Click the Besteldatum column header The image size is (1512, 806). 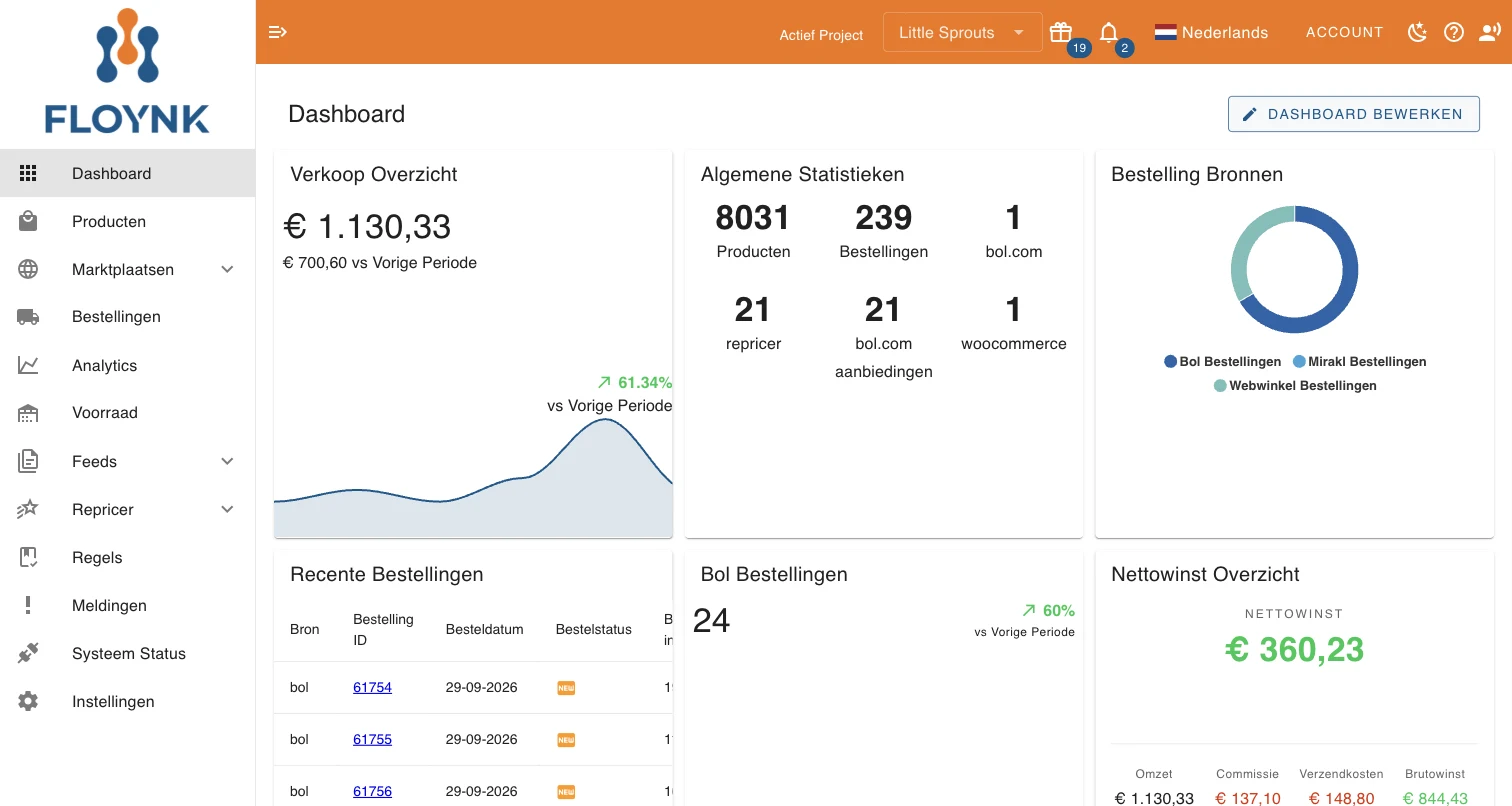pos(484,629)
